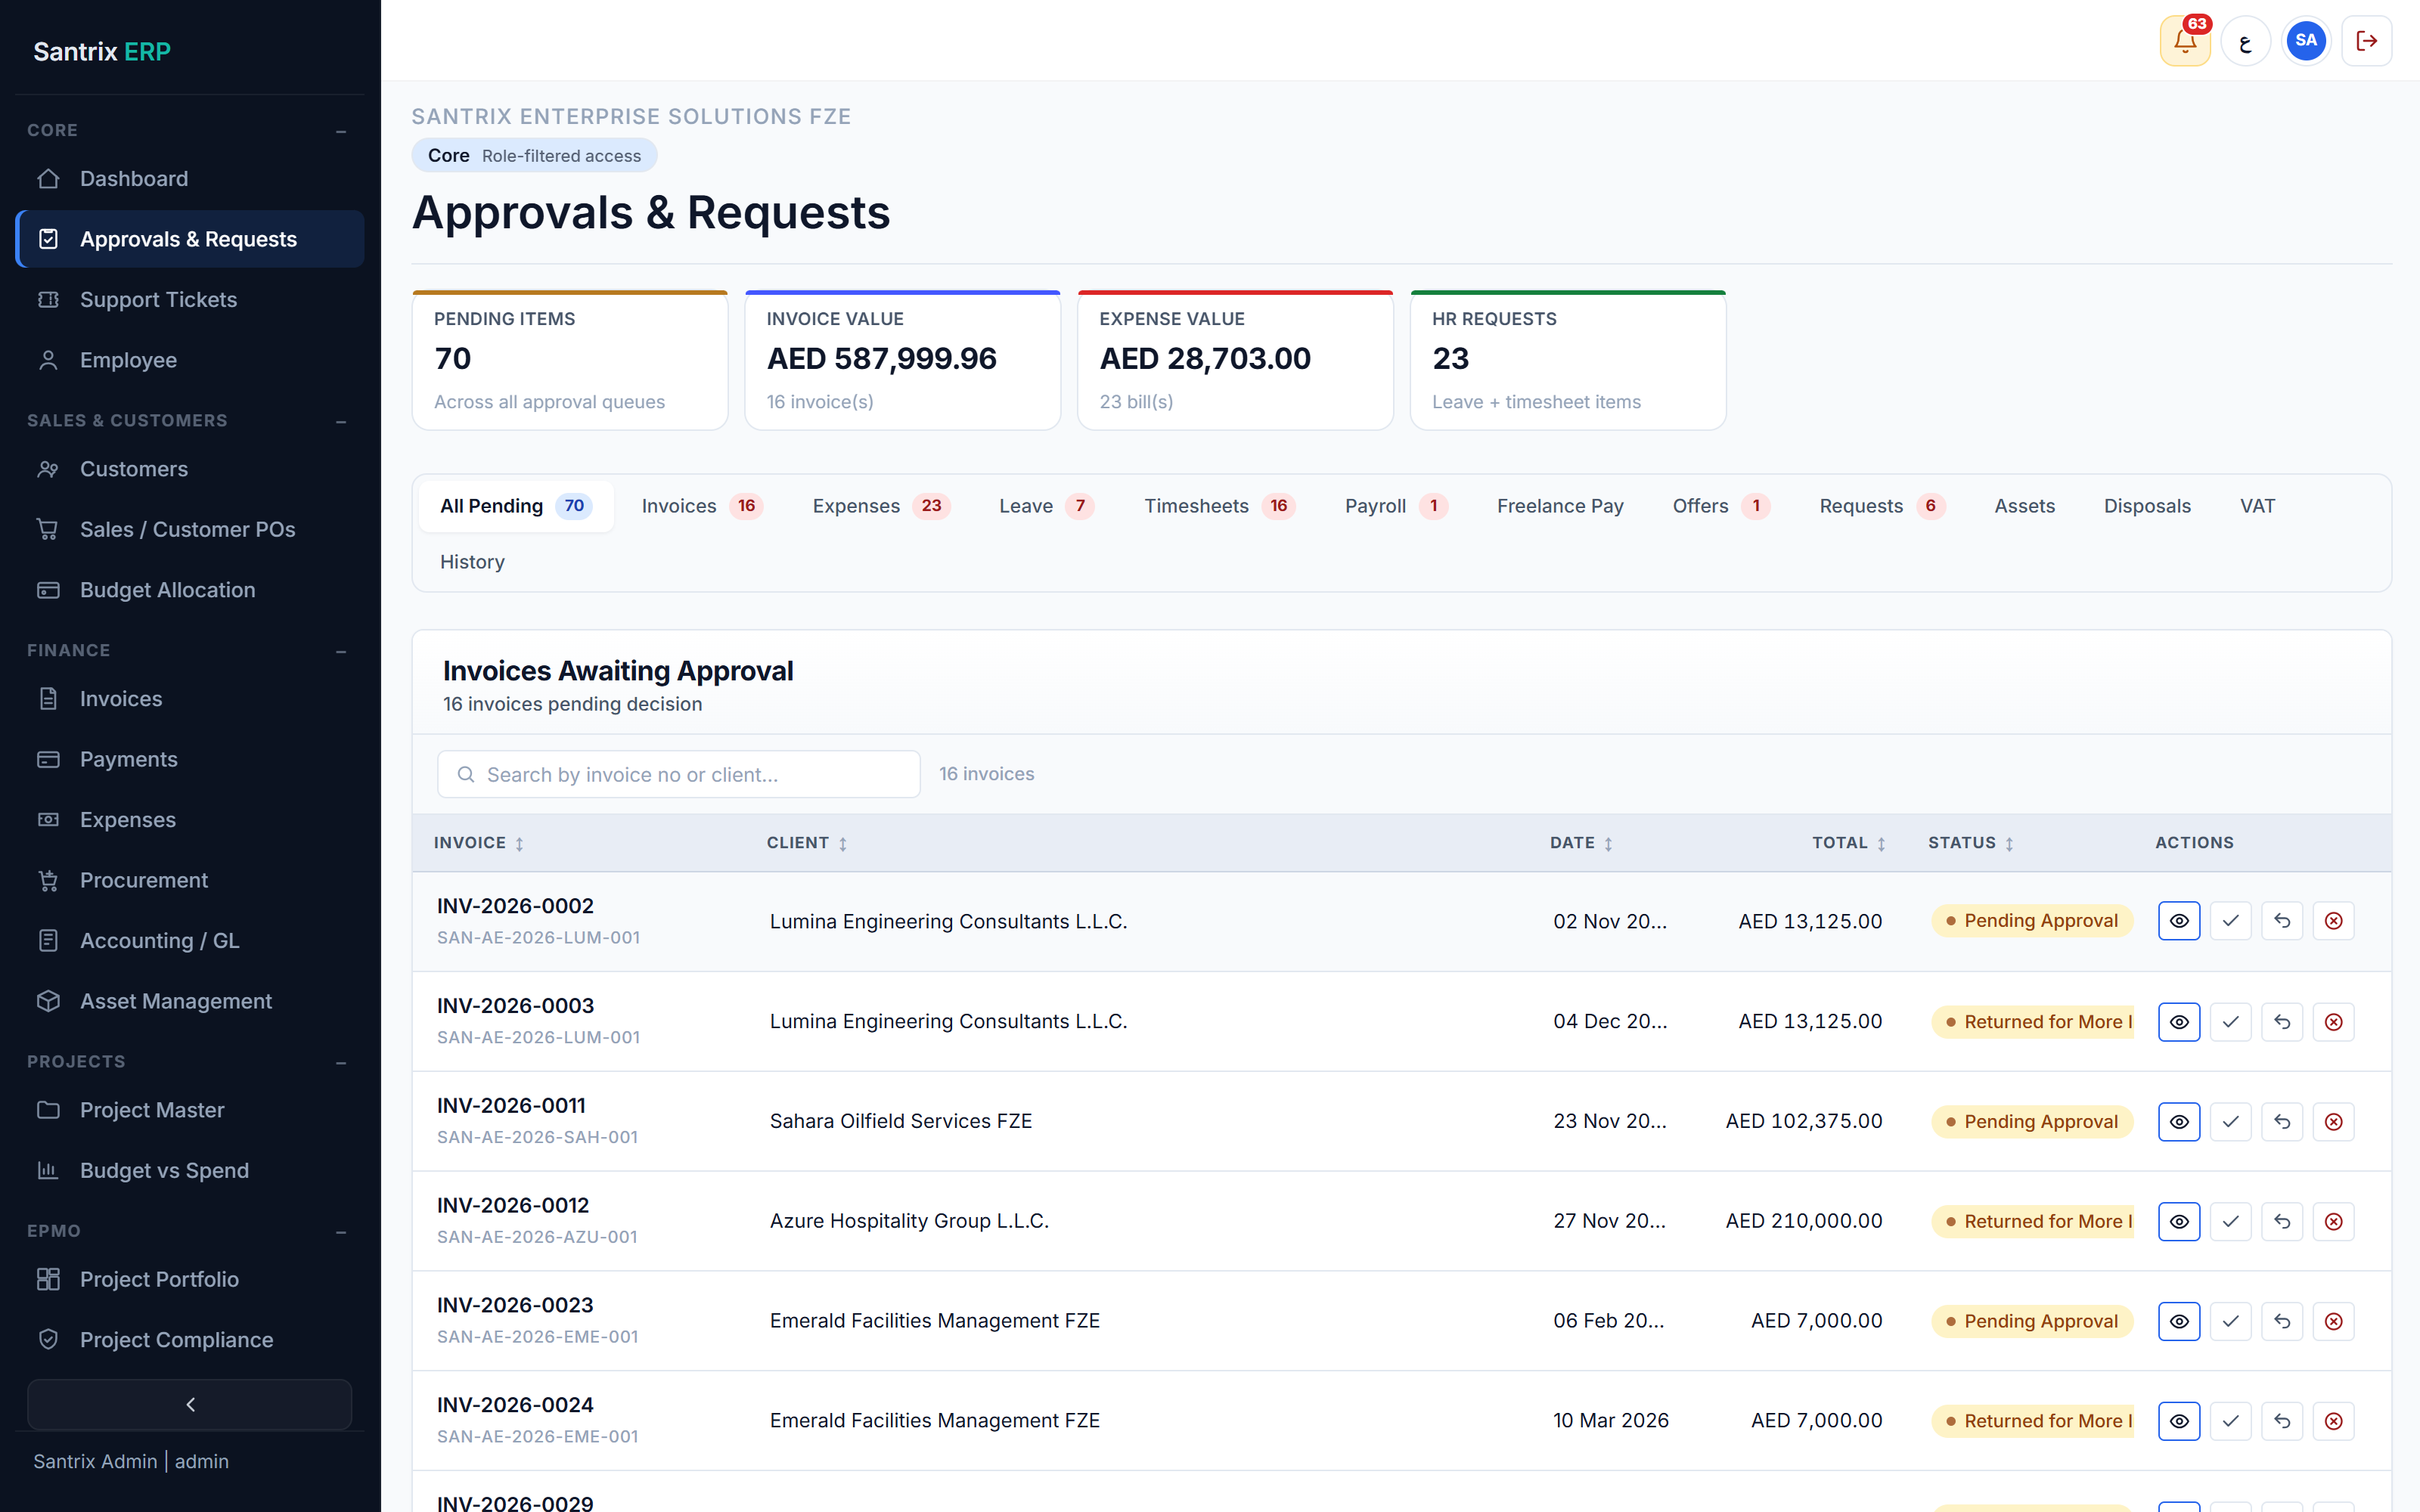
Task: Open Accounting / GL in the sidebar
Action: [x=190, y=941]
